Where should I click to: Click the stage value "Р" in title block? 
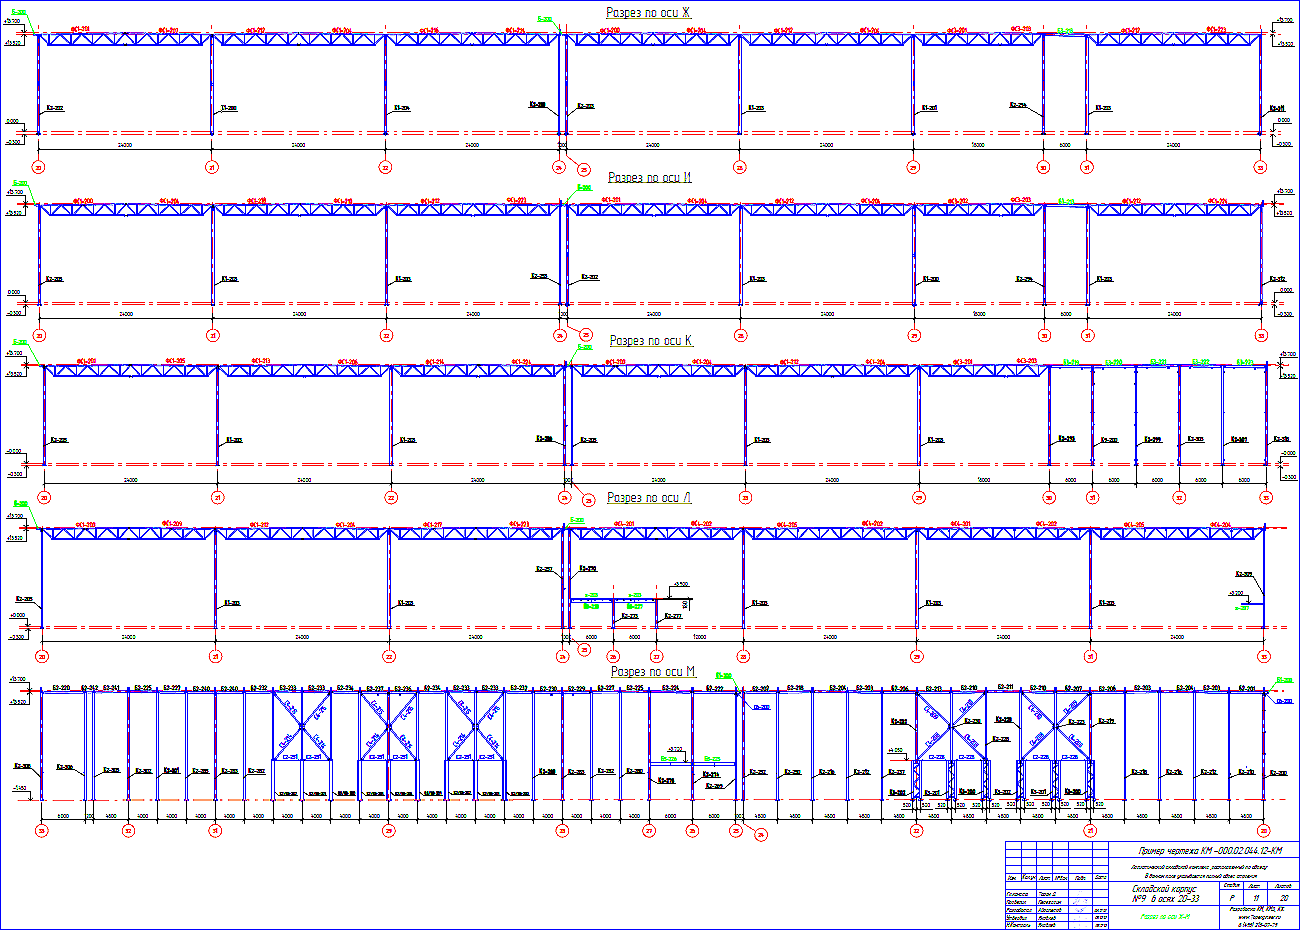click(1231, 898)
